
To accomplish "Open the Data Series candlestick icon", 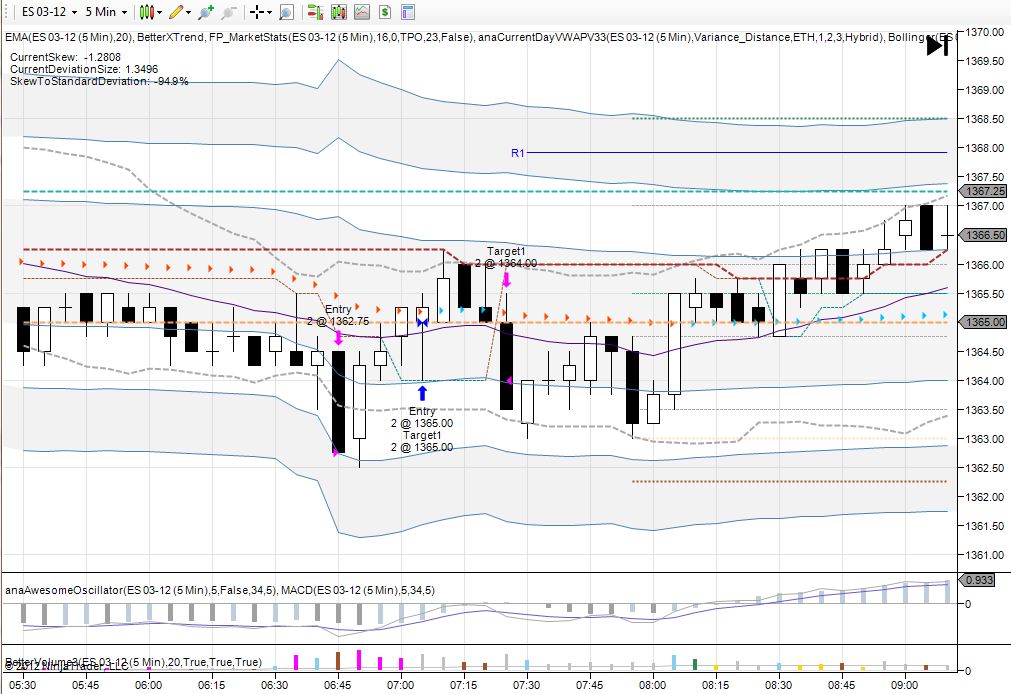I will coord(339,12).
